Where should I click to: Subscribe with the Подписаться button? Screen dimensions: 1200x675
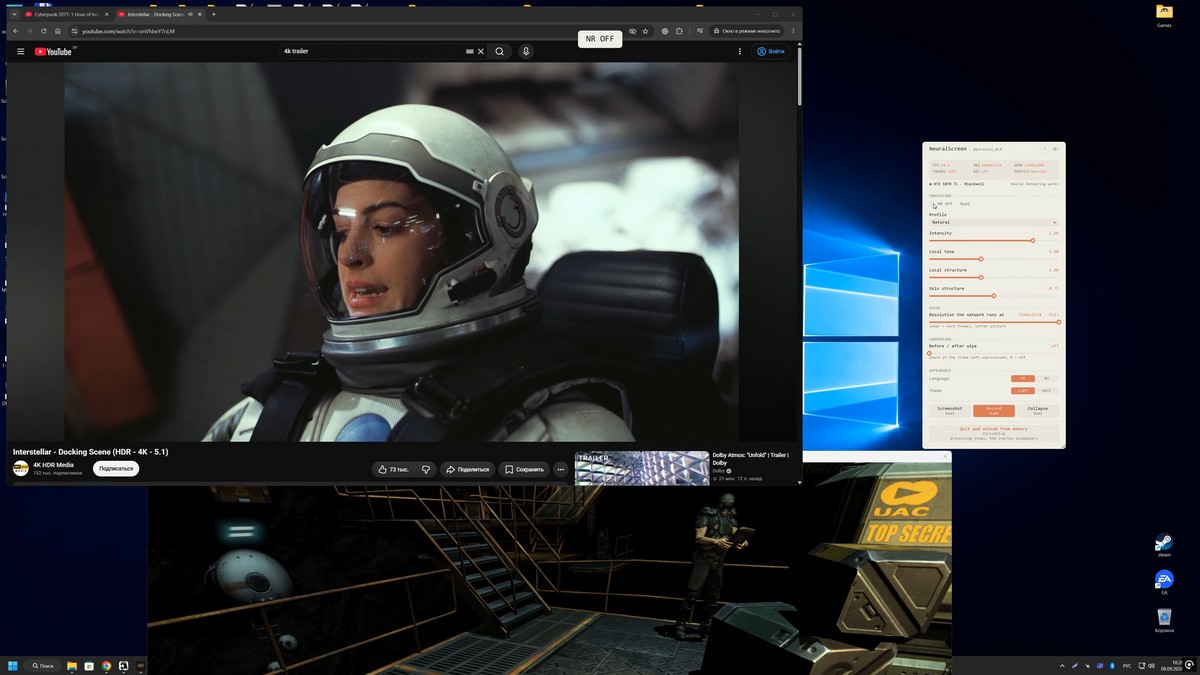116,468
